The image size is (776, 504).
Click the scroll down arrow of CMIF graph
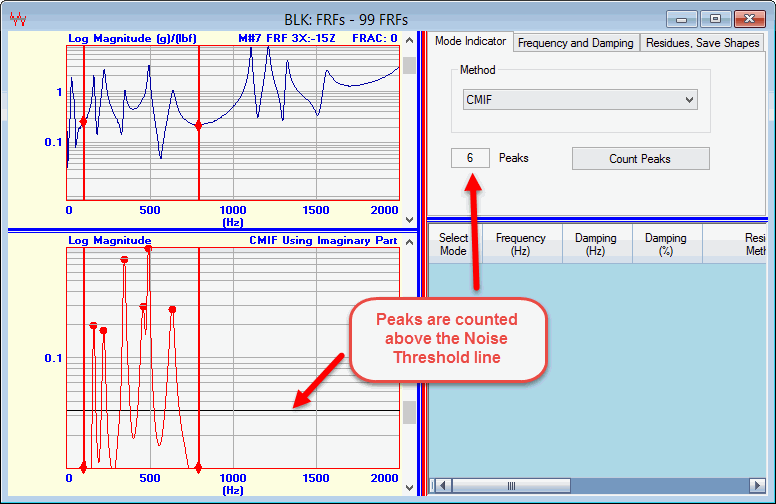409,488
